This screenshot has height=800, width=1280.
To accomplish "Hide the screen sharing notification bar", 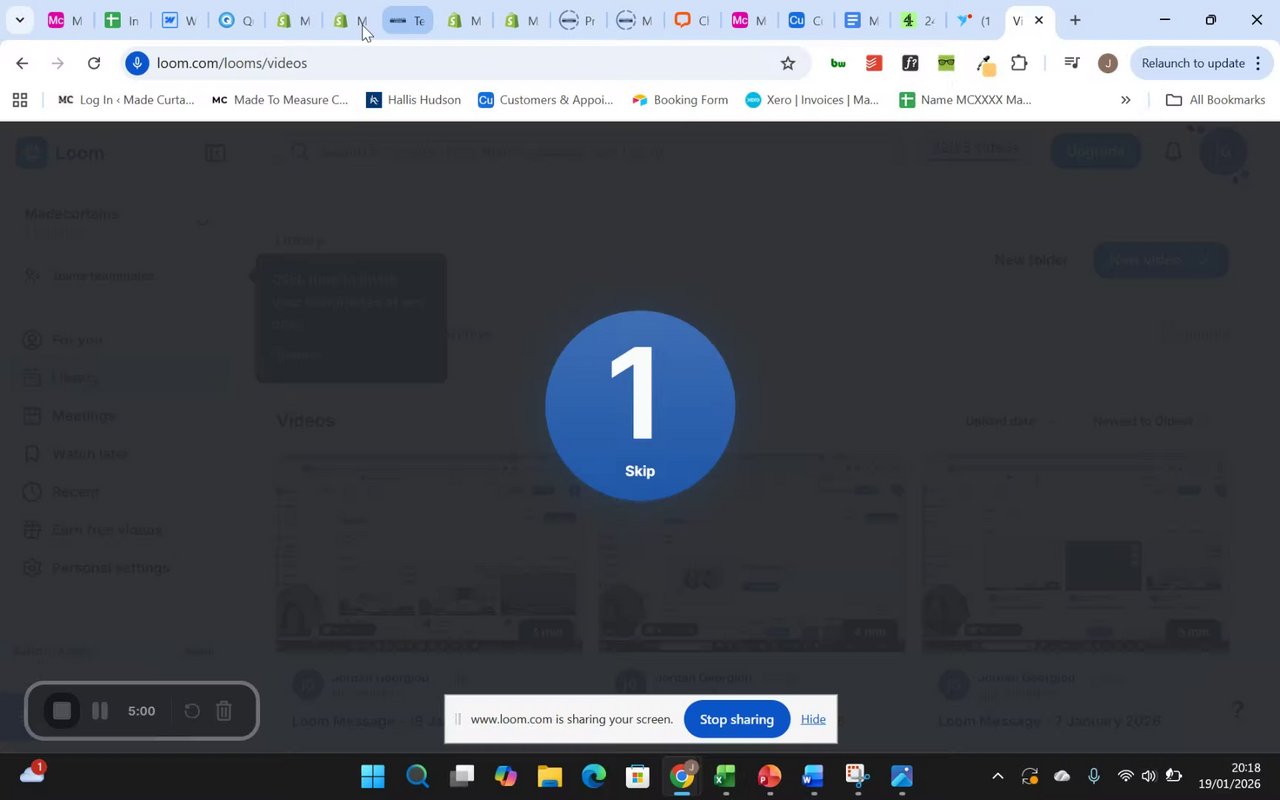I will 813,719.
